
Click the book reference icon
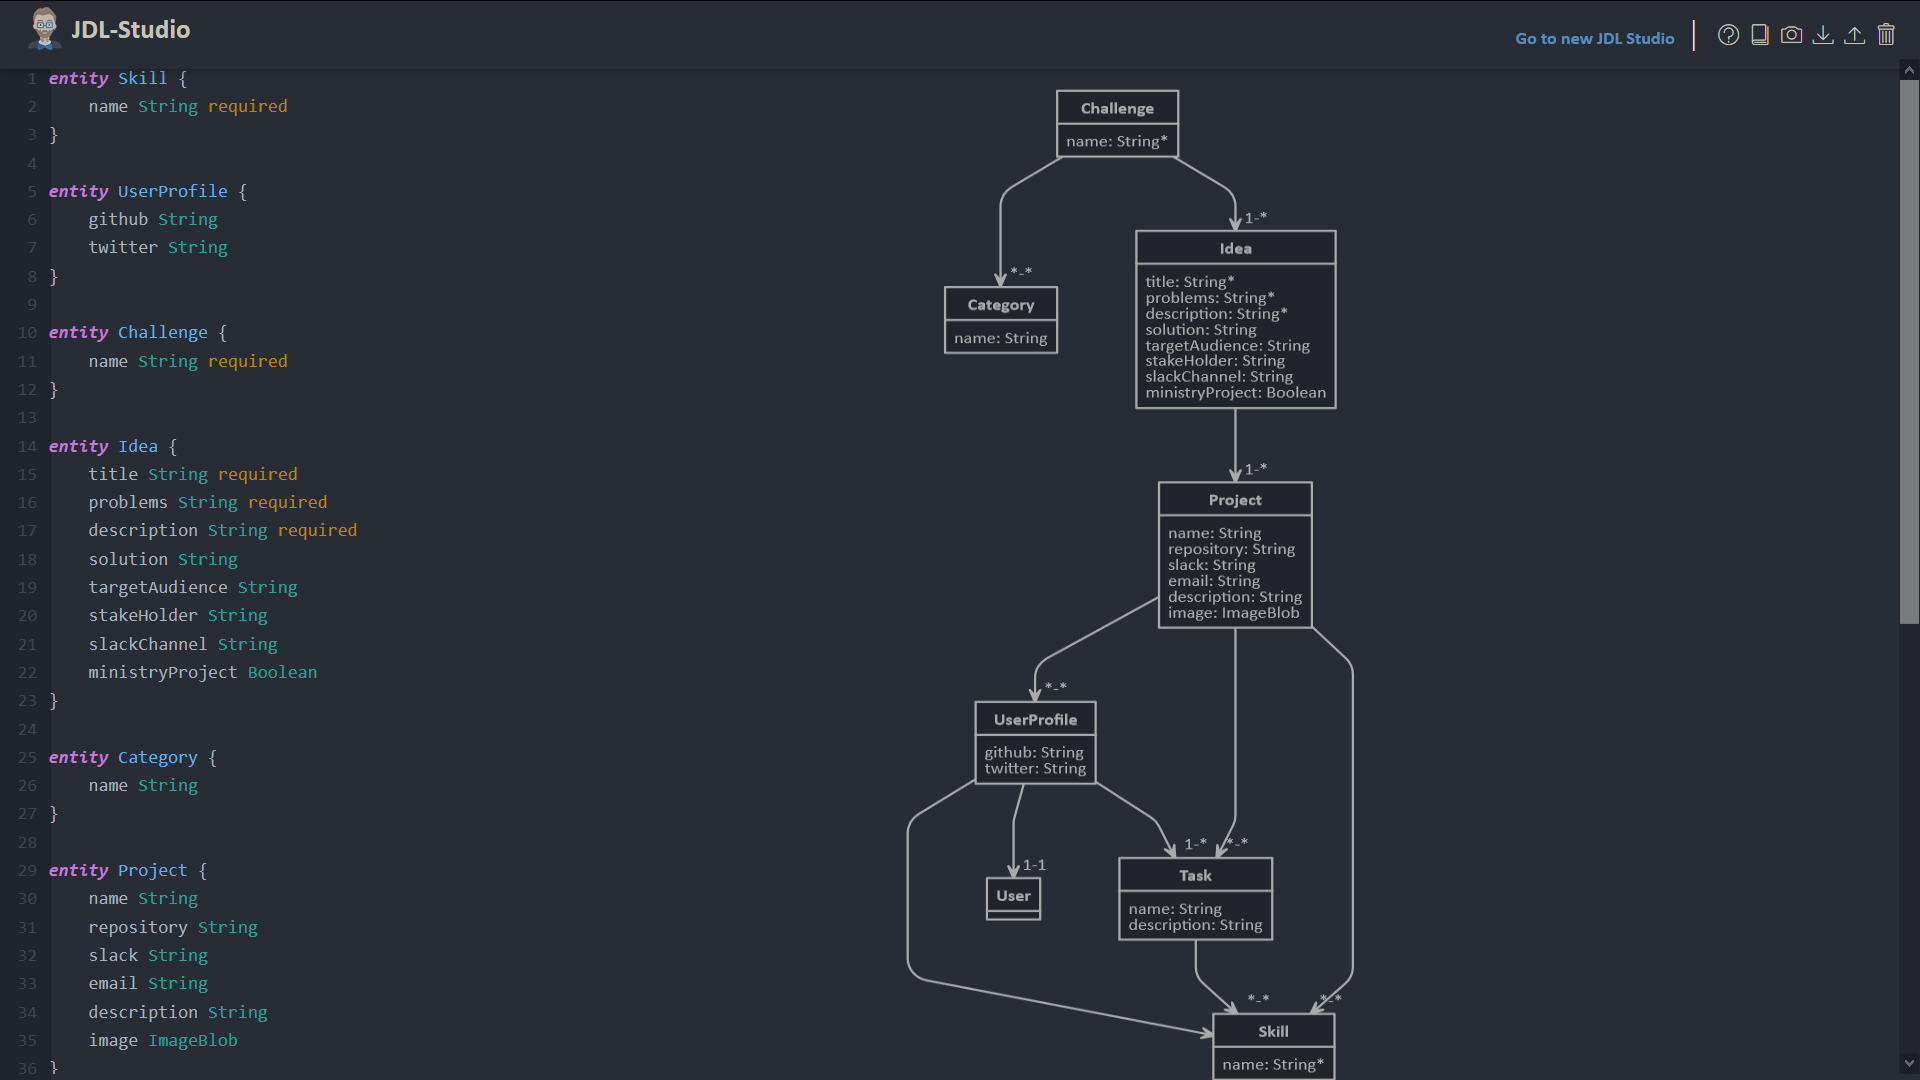pos(1760,35)
